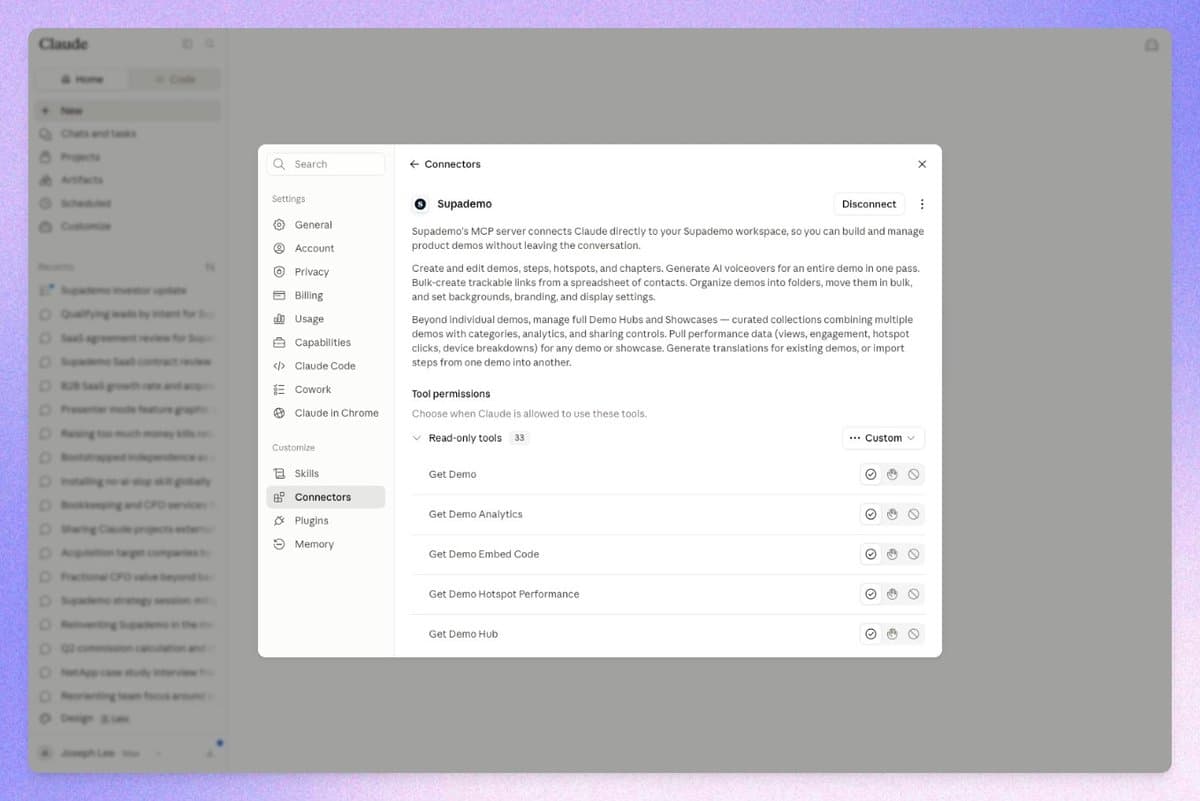The height and width of the screenshot is (801, 1200).
Task: Switch to Home tab in background Claude window
Action: tap(82, 79)
